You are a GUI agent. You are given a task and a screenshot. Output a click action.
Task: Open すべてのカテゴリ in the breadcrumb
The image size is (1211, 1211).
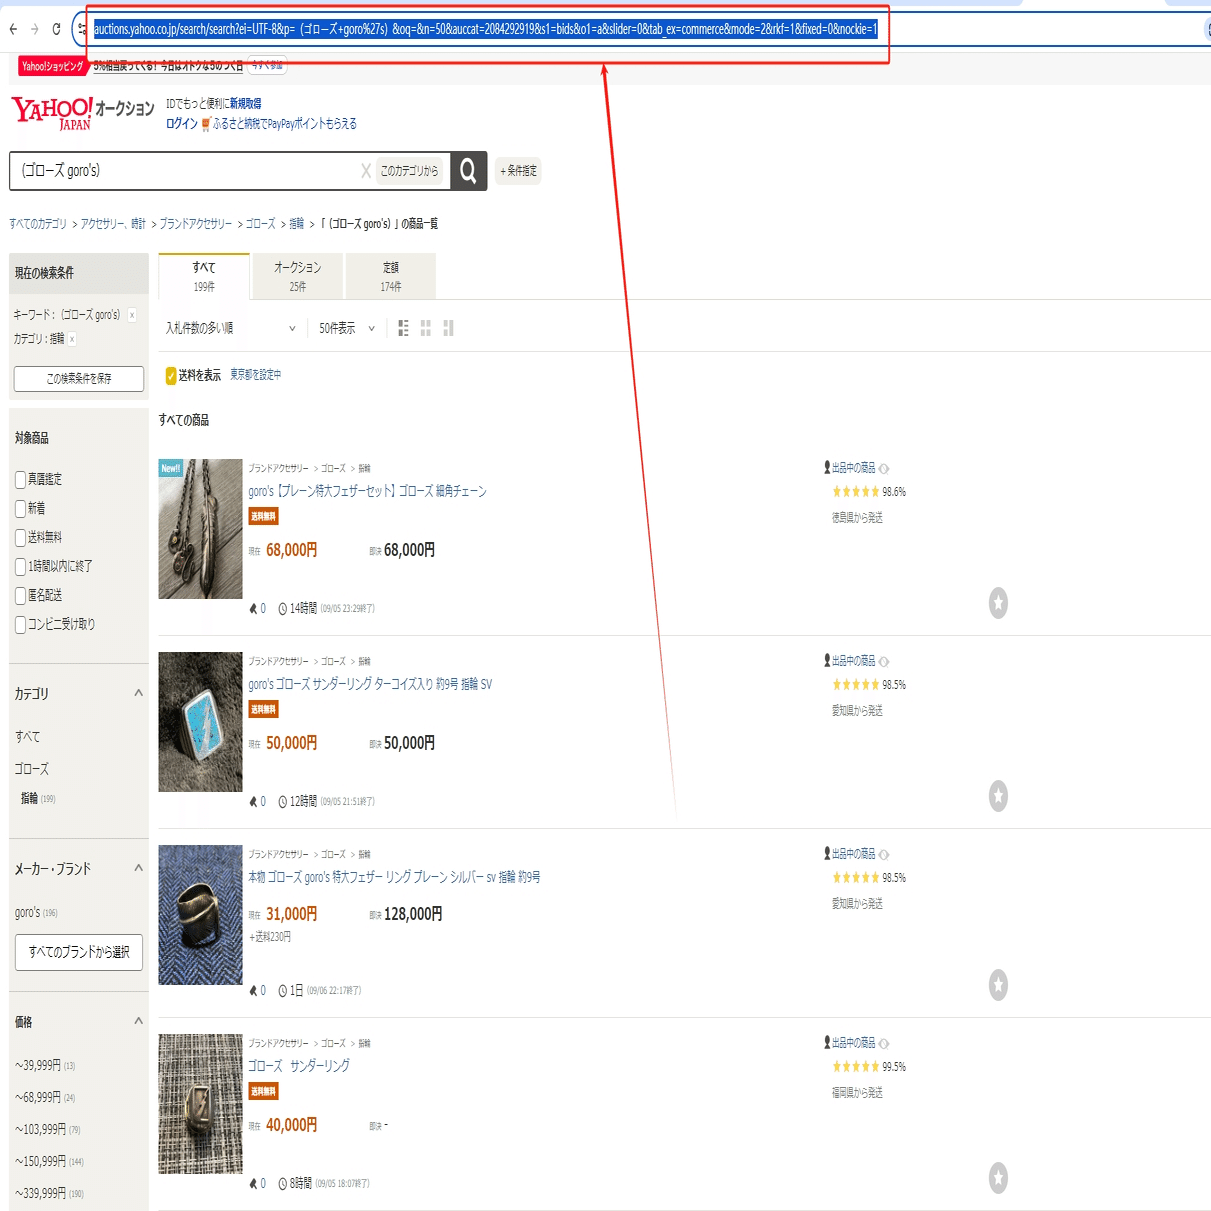click(x=38, y=224)
